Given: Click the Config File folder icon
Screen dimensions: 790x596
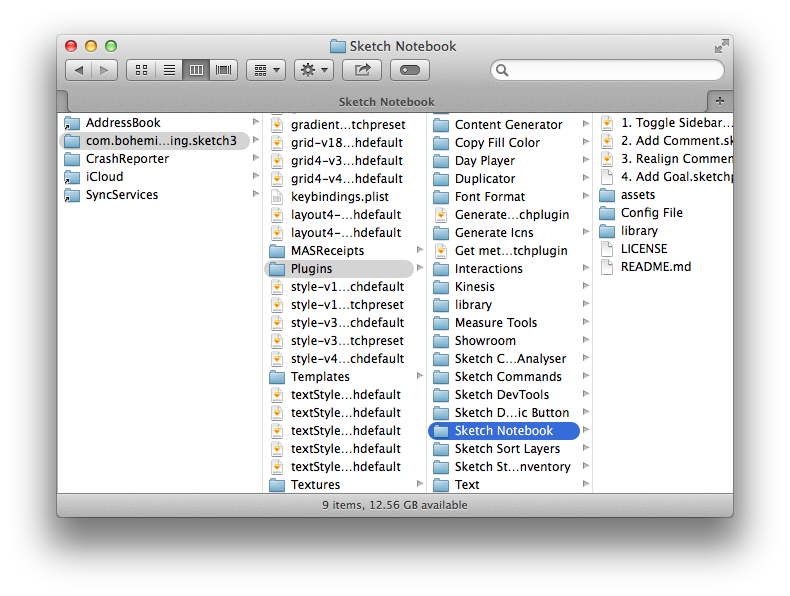Looking at the screenshot, I should (607, 213).
